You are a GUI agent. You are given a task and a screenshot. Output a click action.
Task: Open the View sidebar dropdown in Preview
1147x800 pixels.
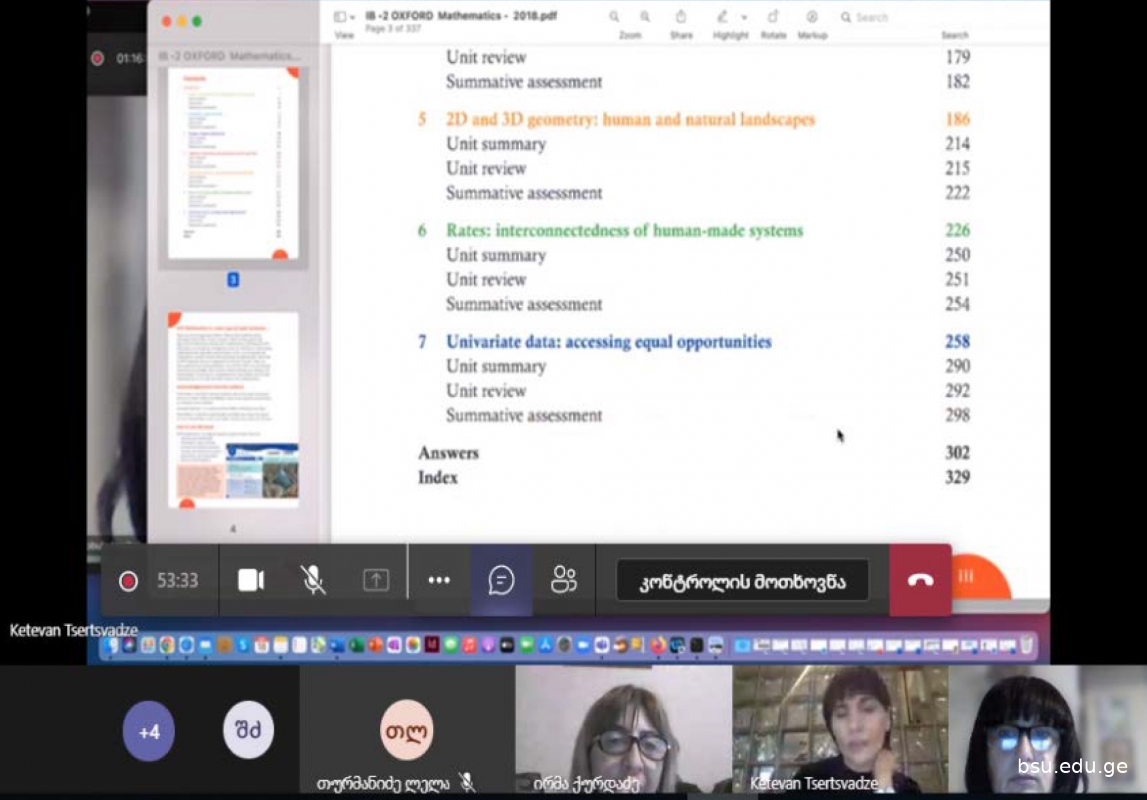coord(344,18)
